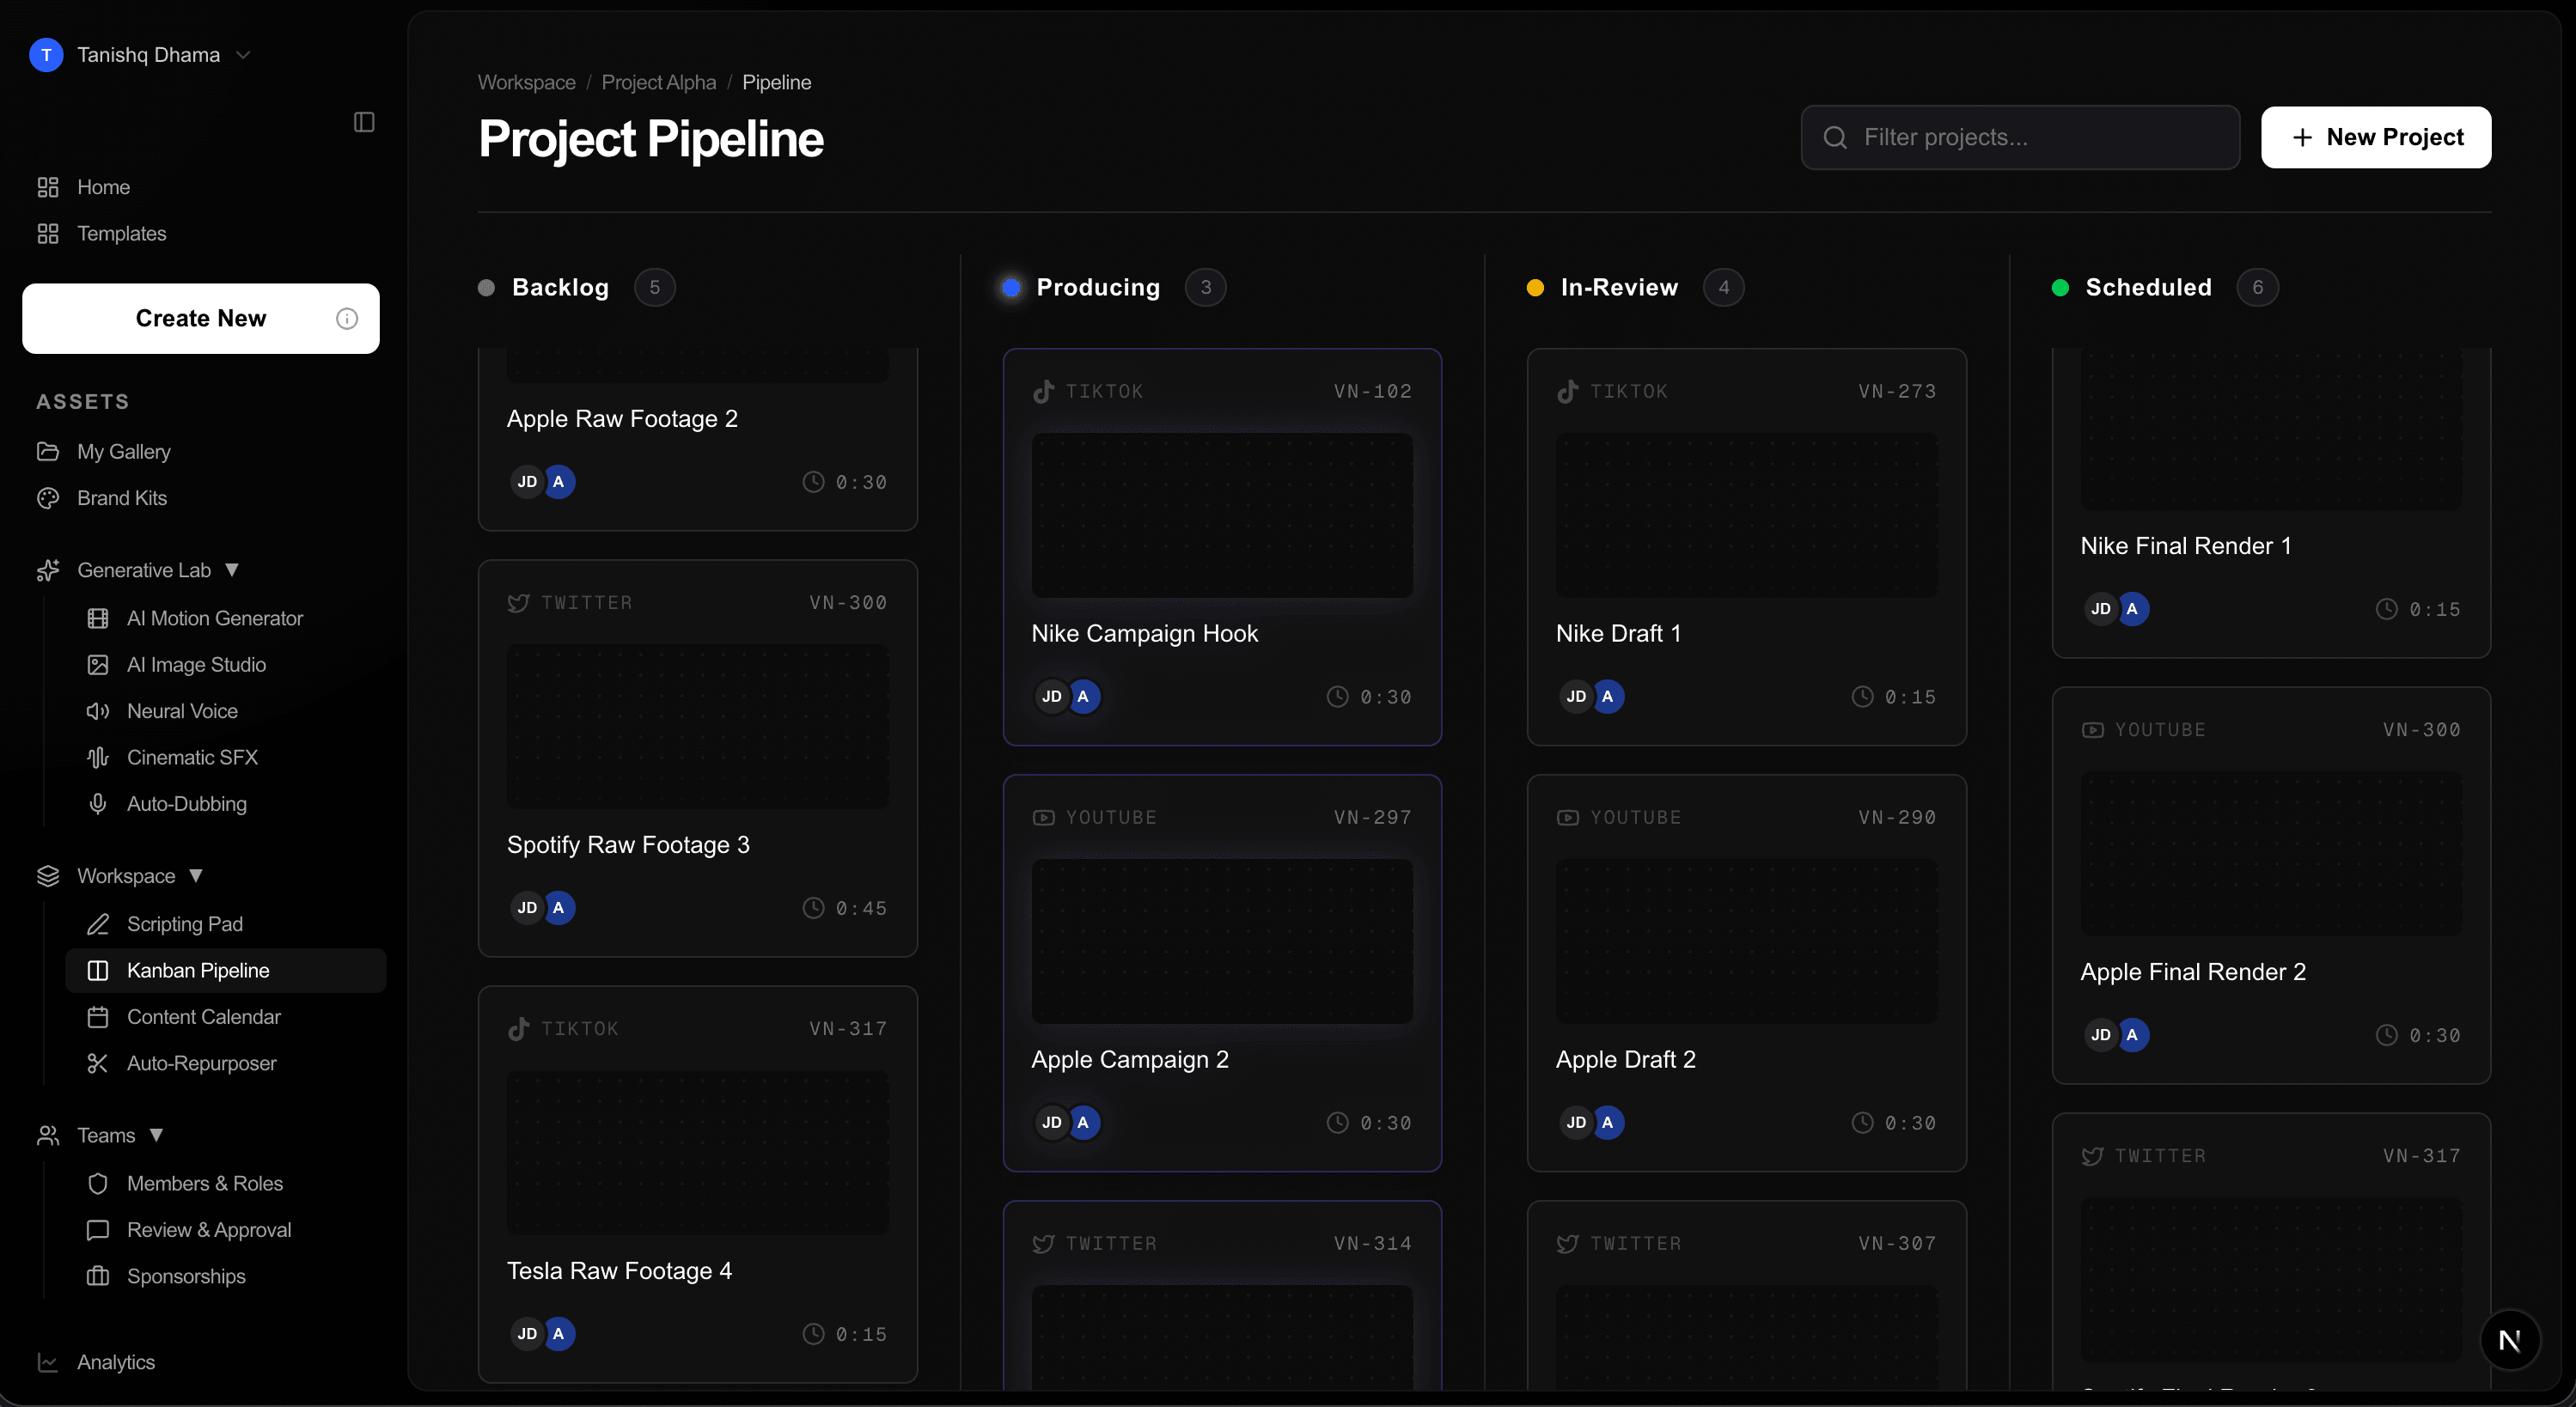Select Kanban Pipeline in sidebar
This screenshot has width=2576, height=1407.
click(226, 970)
